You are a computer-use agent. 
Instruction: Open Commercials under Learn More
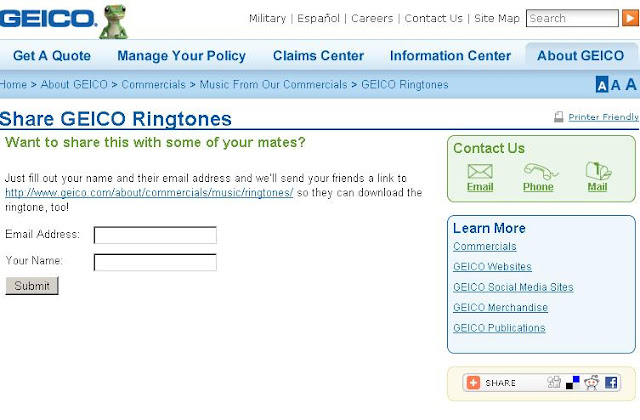484,247
